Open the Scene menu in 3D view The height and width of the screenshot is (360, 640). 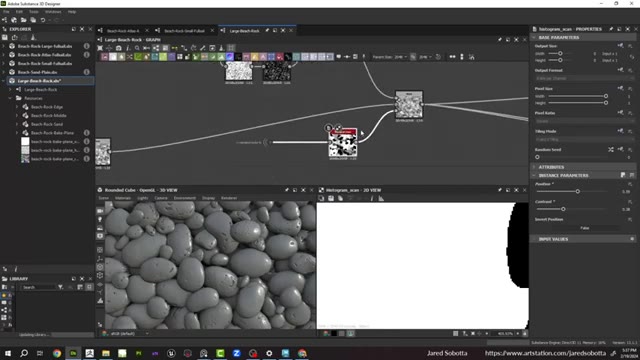coord(104,198)
